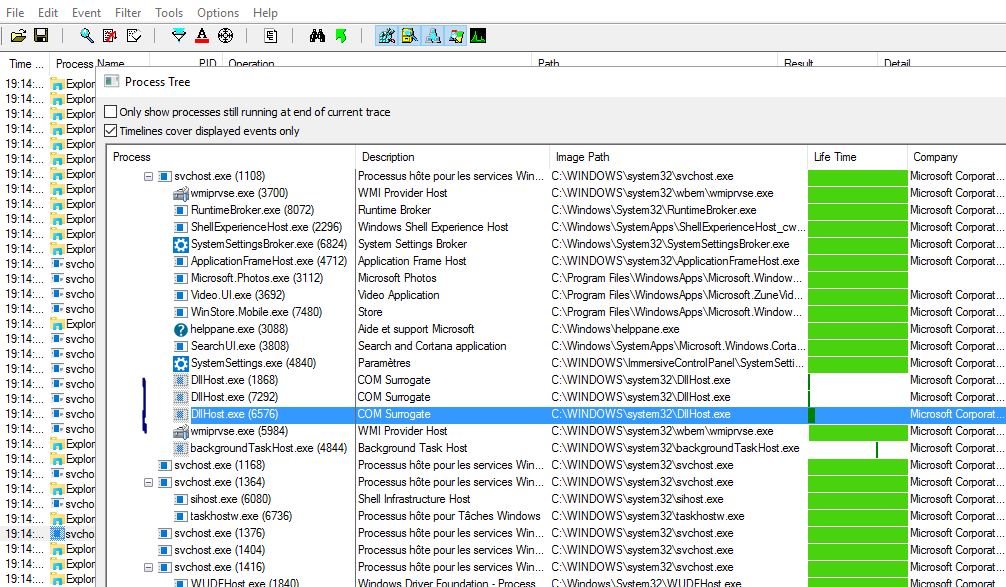Screen dimensions: 1006x587
Task: Click the Process column header
Action: point(231,157)
